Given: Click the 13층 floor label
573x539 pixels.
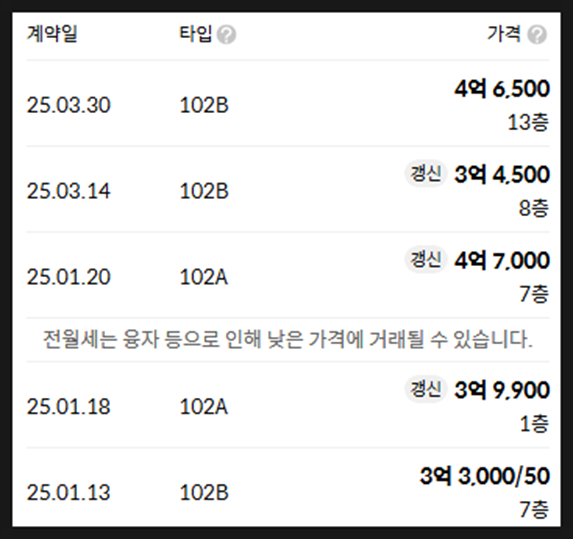Looking at the screenshot, I should (528, 122).
